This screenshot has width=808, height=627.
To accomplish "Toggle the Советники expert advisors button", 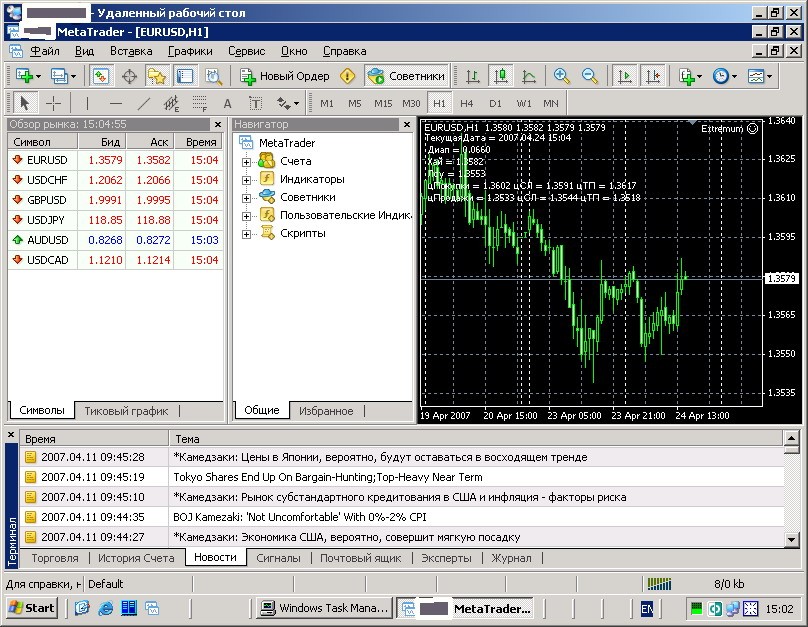I will tap(407, 76).
